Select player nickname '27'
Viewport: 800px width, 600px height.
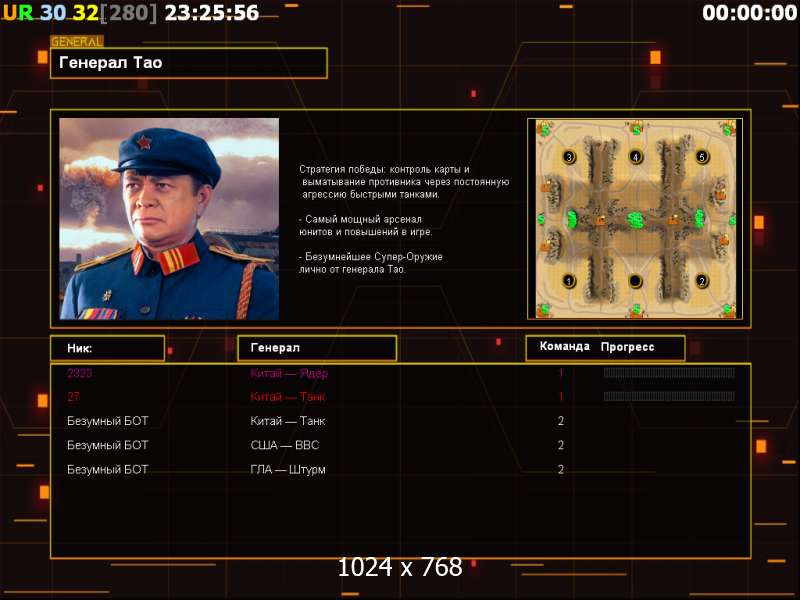(x=73, y=396)
